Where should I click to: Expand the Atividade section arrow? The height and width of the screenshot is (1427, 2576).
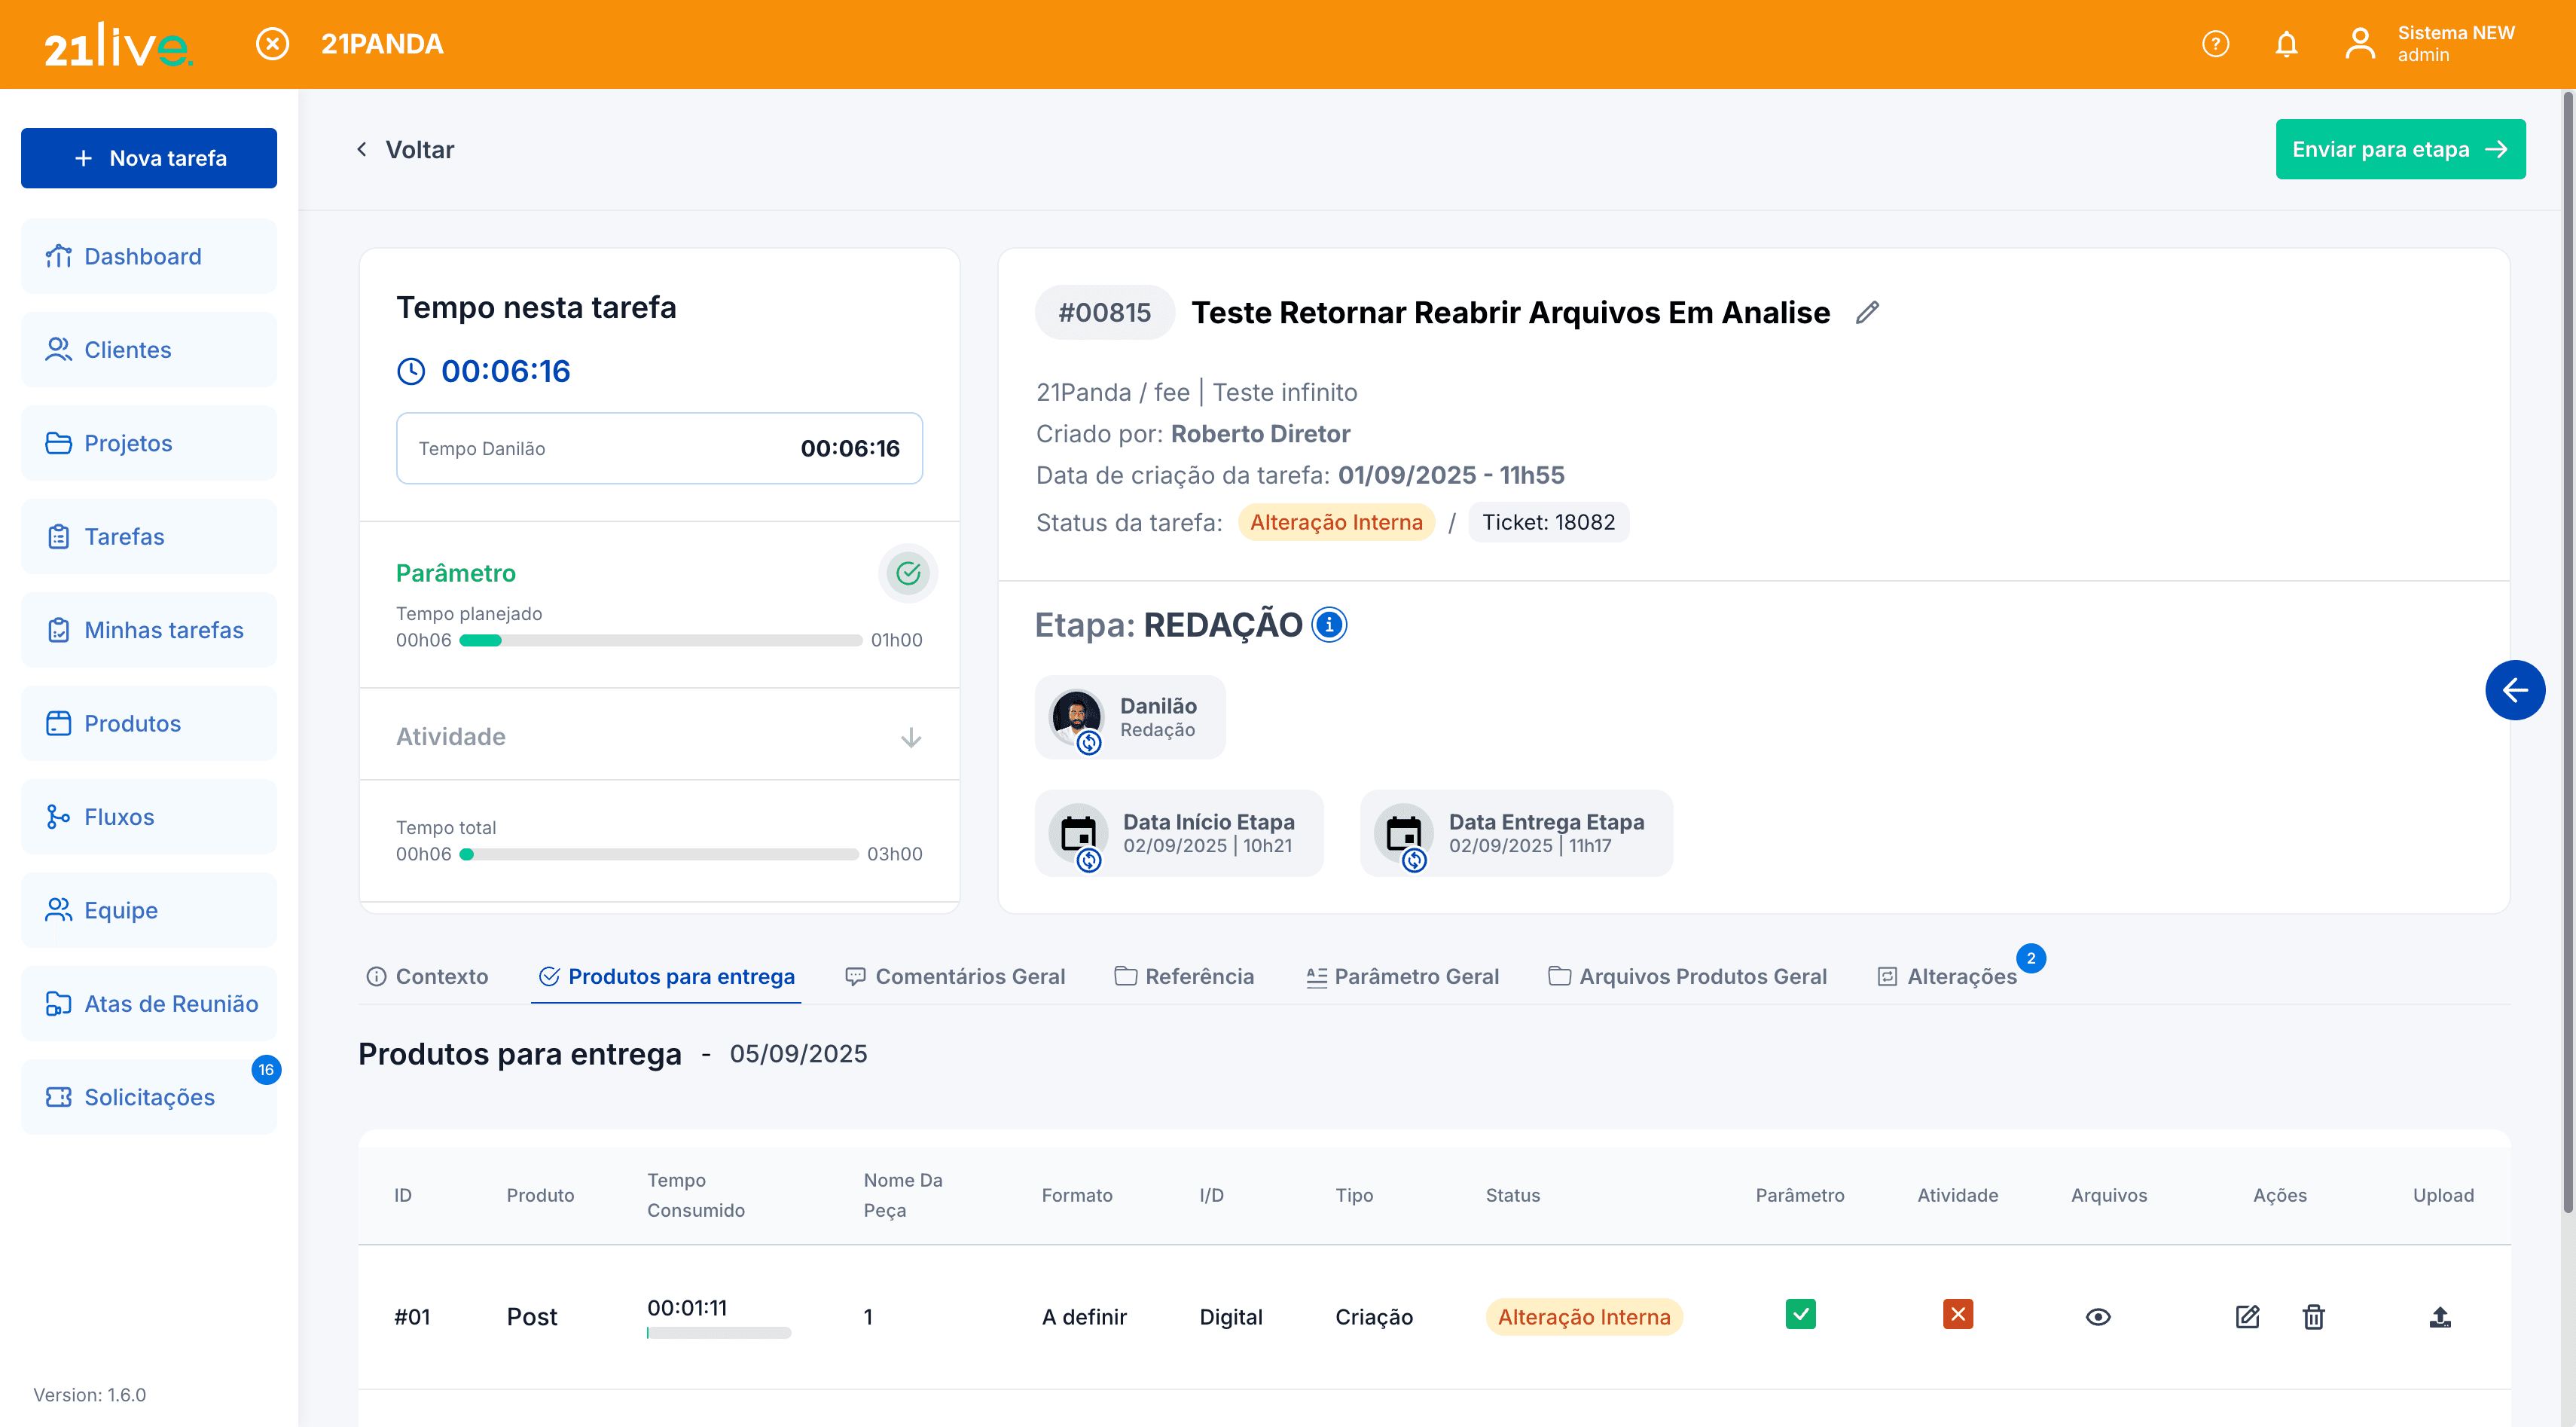(x=910, y=738)
